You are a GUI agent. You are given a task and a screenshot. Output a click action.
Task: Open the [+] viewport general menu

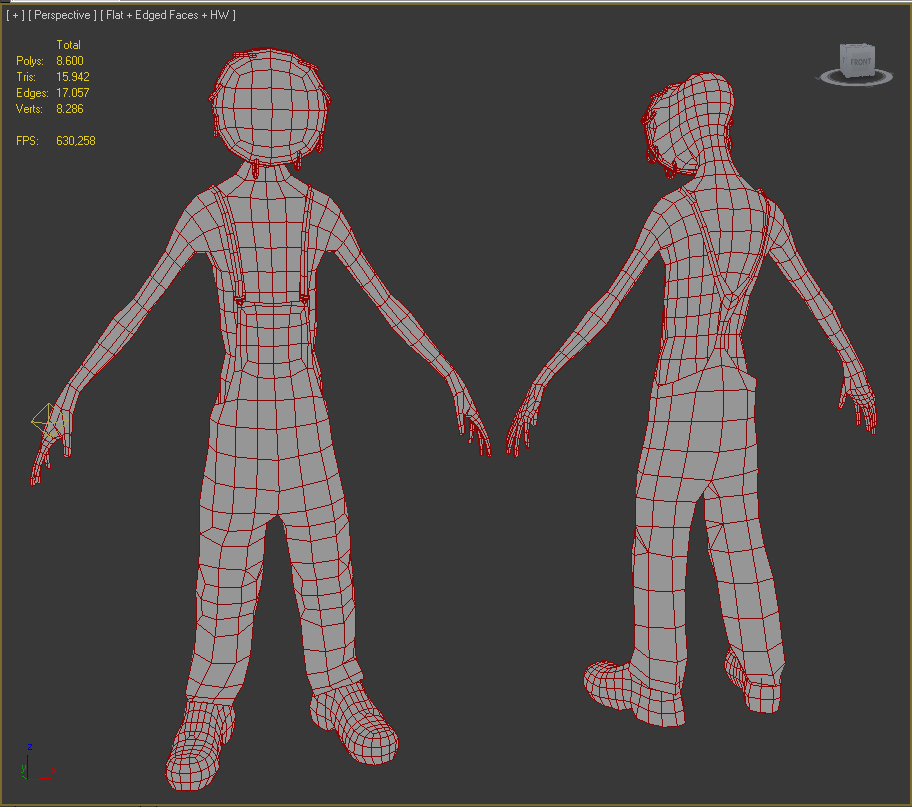(x=15, y=15)
